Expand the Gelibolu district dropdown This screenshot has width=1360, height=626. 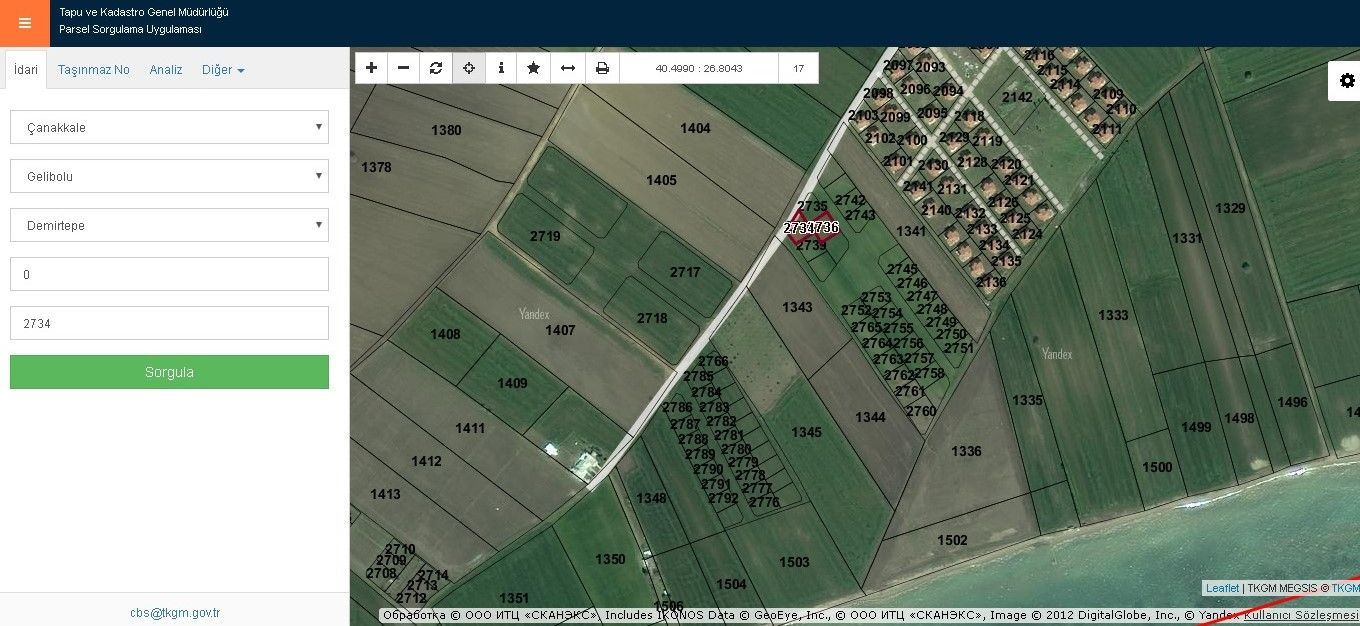coord(169,176)
